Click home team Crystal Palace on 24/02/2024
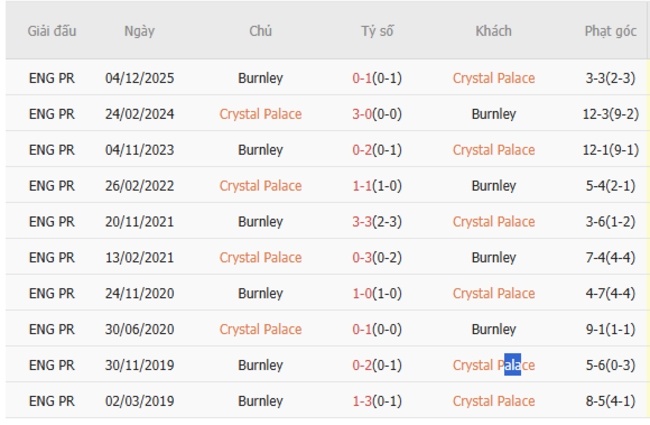 [x=260, y=114]
